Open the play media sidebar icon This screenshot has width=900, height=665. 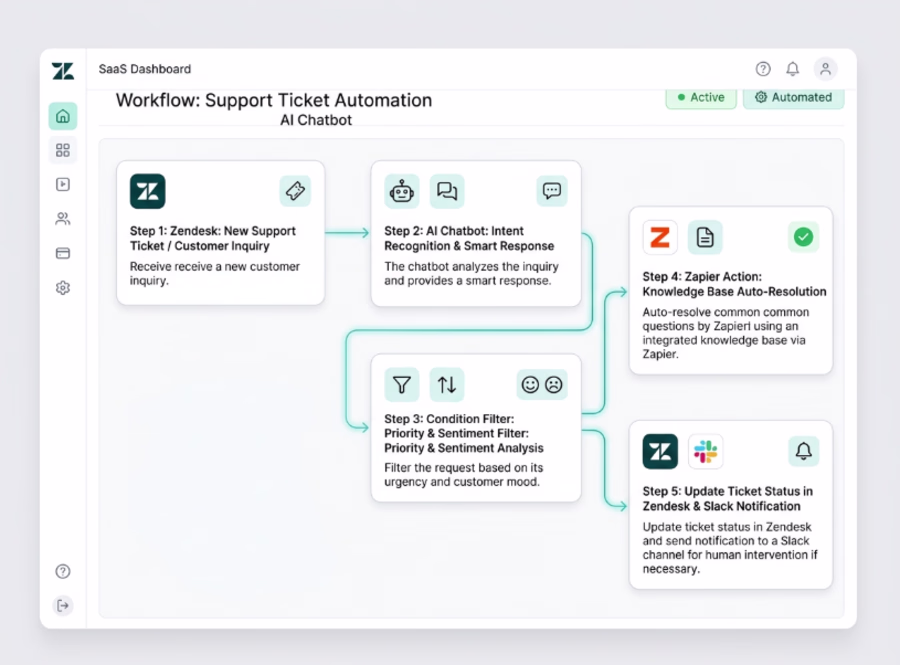63,184
